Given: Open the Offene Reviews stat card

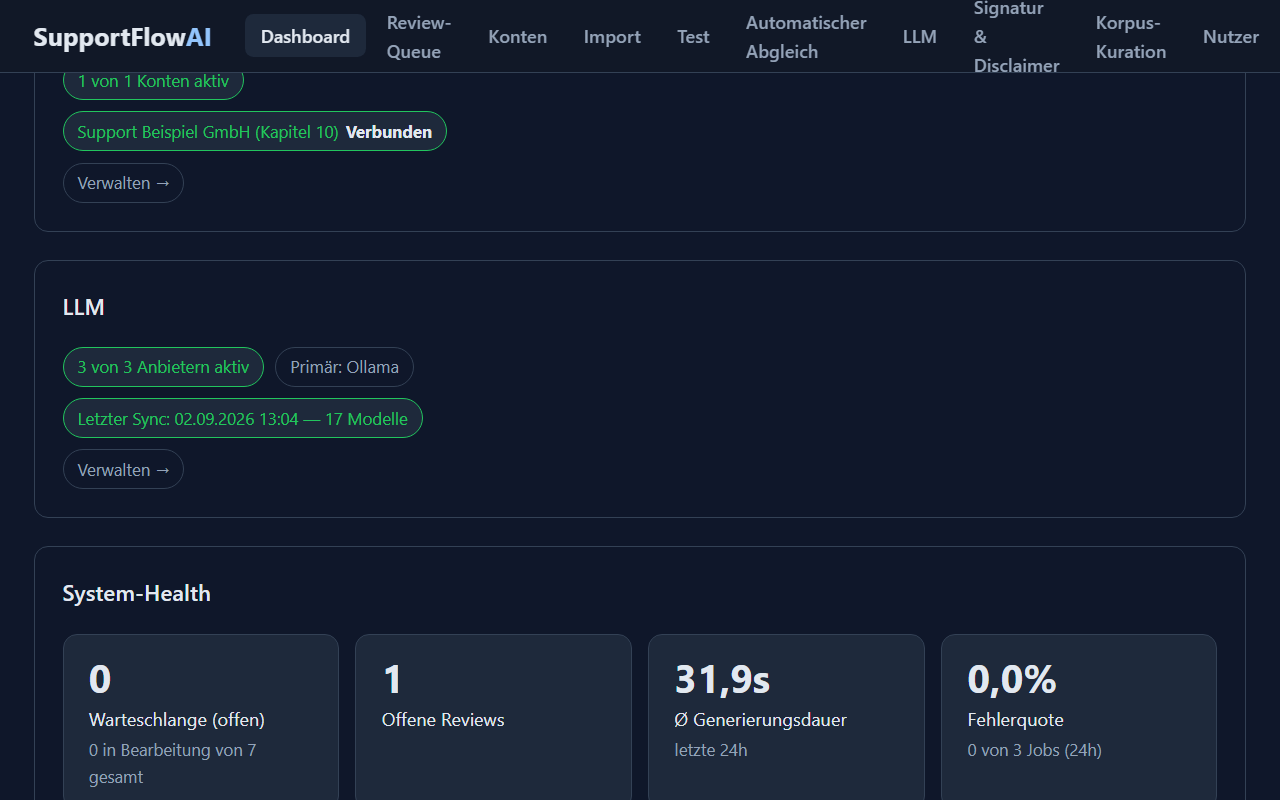Looking at the screenshot, I should 493,717.
